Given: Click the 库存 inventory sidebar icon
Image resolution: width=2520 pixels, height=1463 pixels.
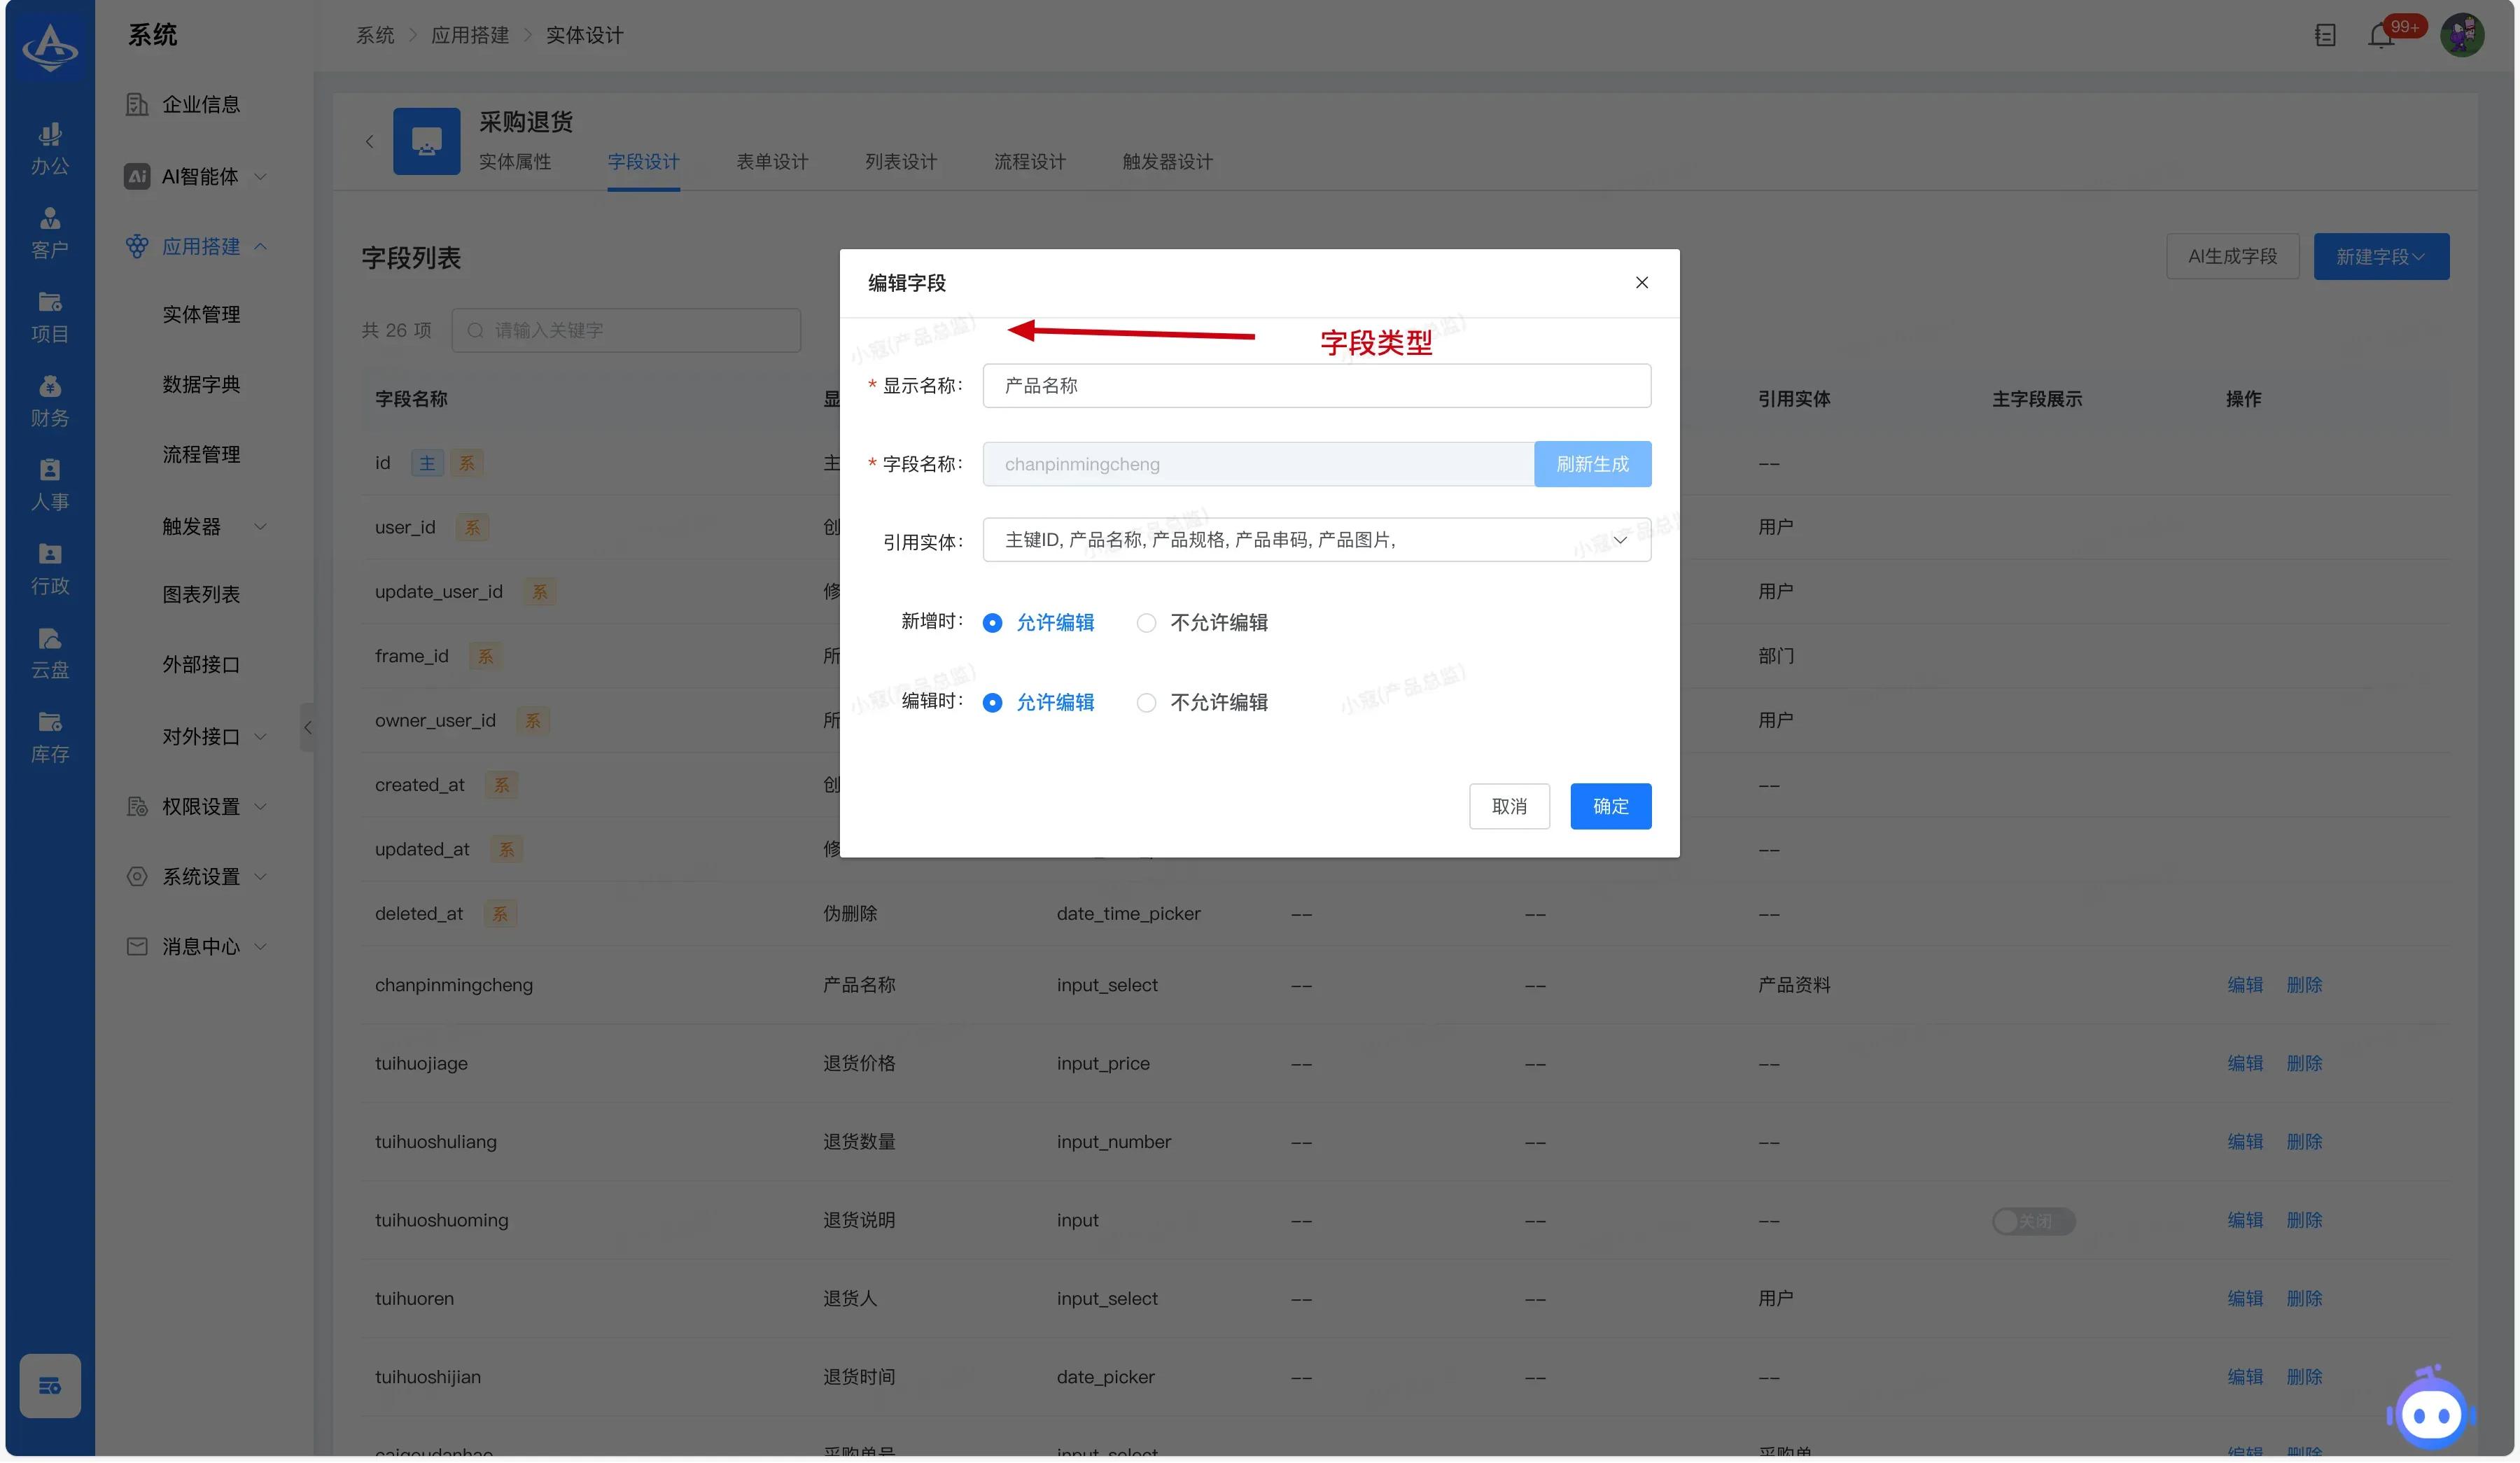Looking at the screenshot, I should point(50,737).
